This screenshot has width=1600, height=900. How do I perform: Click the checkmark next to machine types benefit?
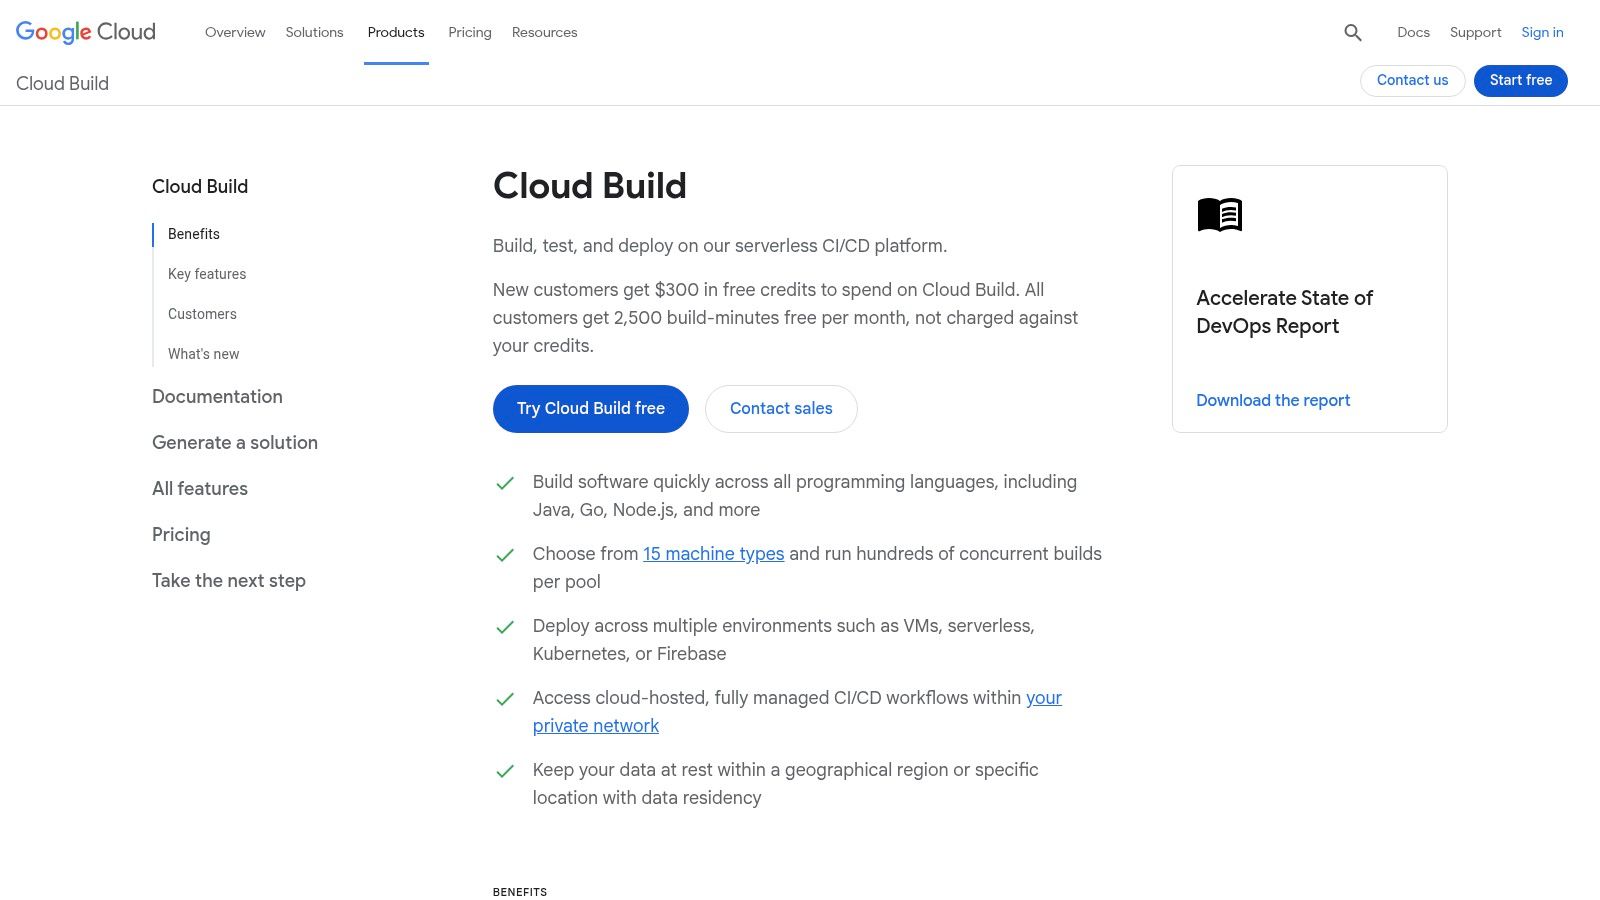click(505, 555)
